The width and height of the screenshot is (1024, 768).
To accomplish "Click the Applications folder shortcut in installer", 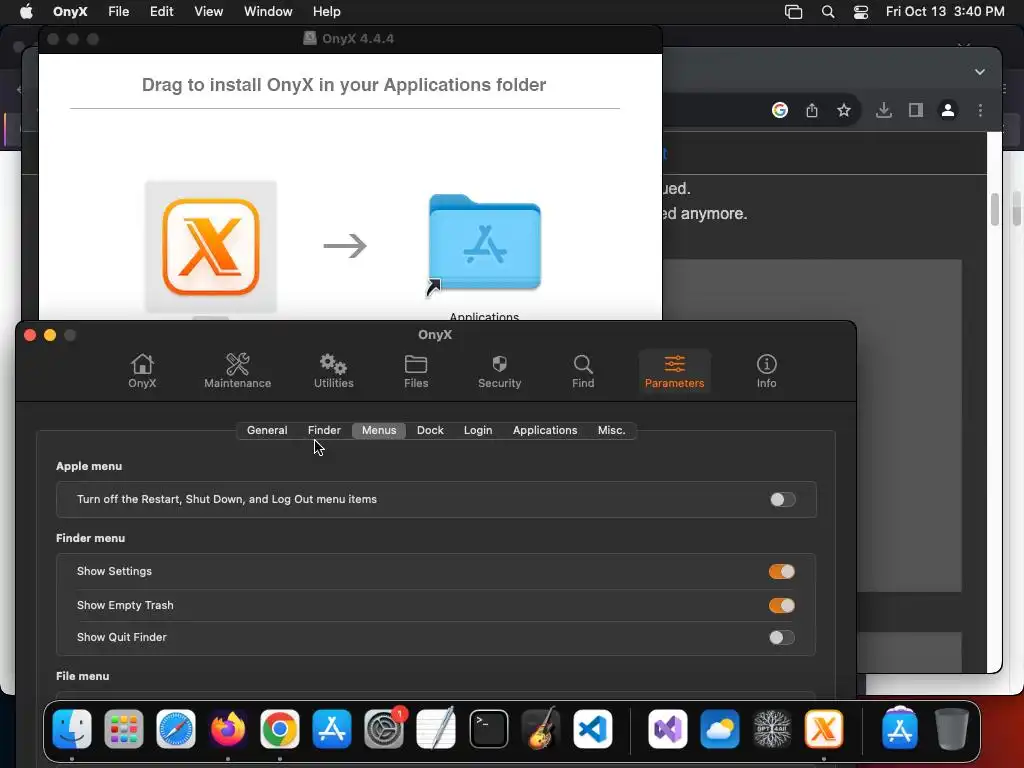I will [485, 243].
